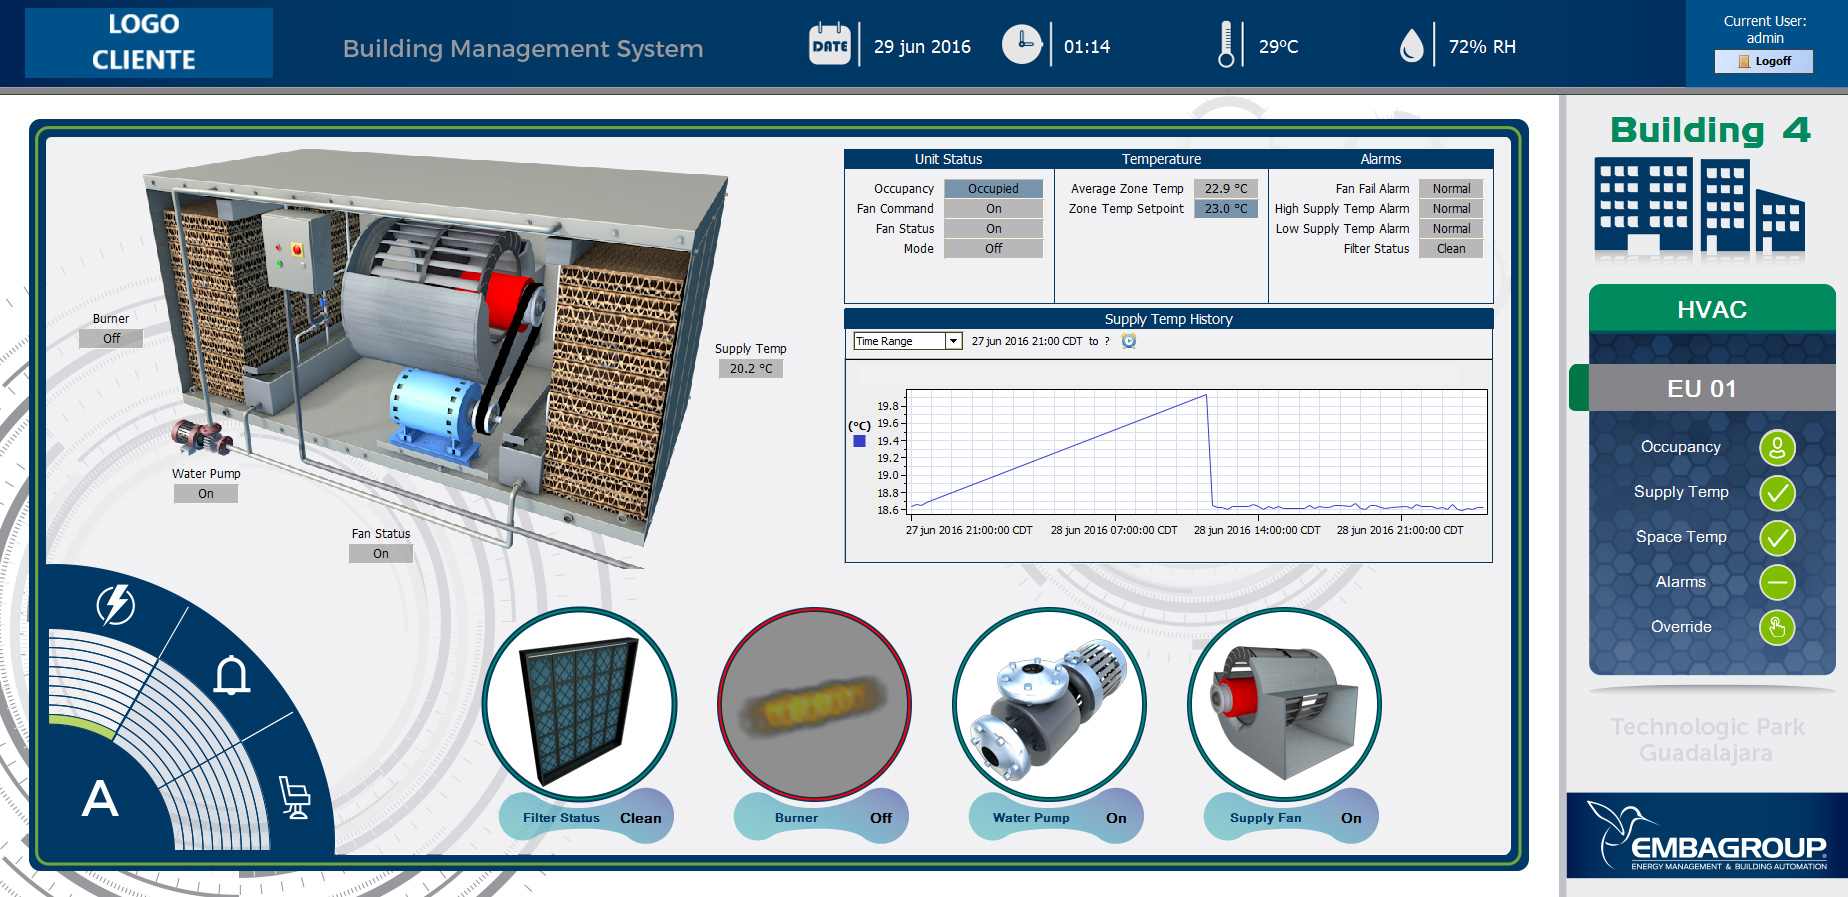This screenshot has height=897, width=1848.
Task: Click the small water pump model
Action: click(200, 437)
